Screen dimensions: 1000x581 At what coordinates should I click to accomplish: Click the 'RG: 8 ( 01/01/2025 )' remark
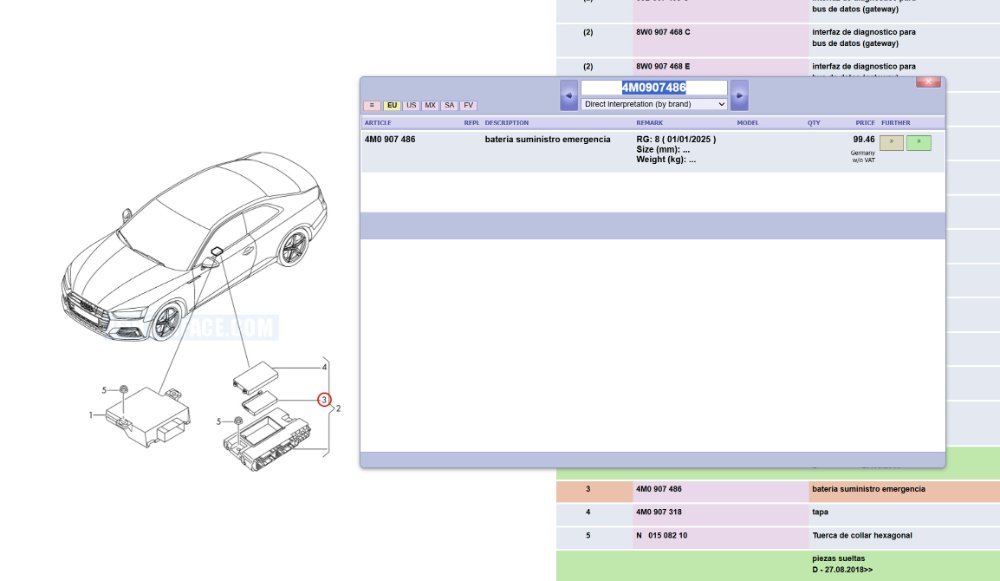[x=676, y=139]
